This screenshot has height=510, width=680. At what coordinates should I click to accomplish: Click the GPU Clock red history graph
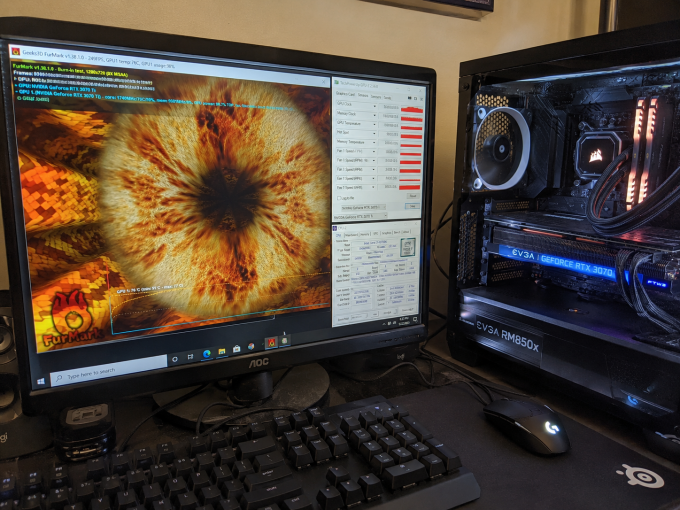411,109
